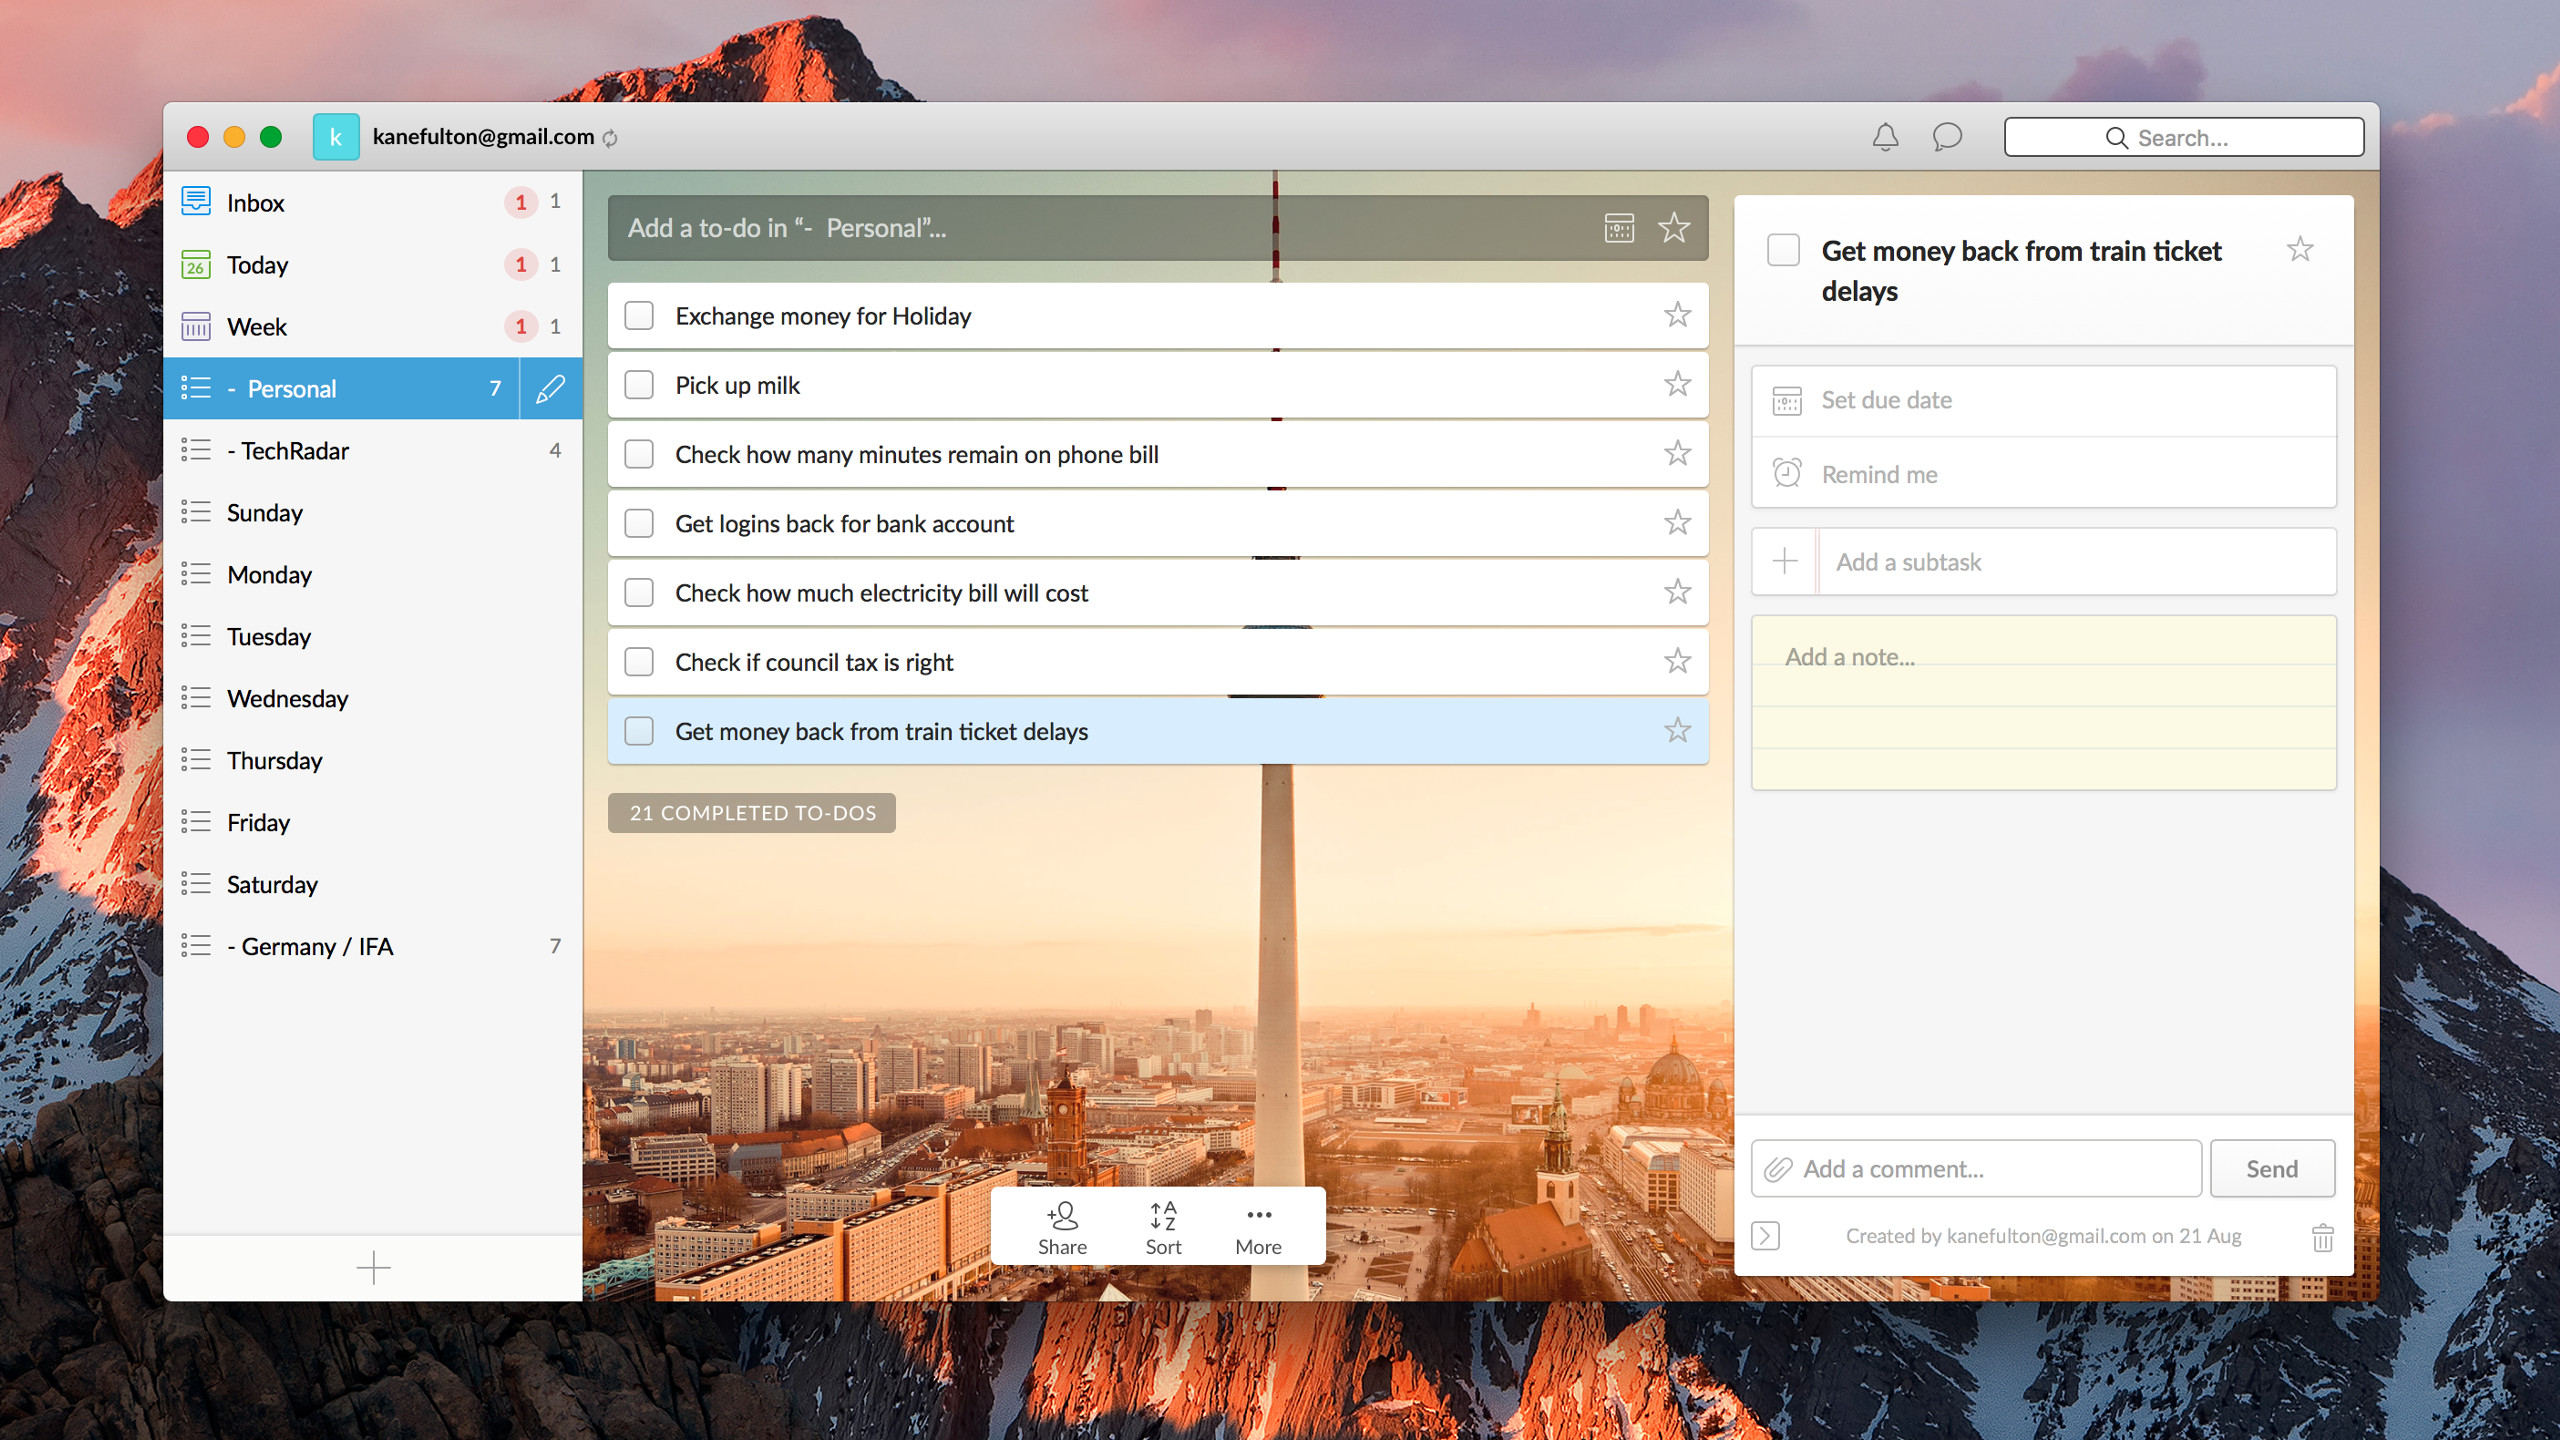The height and width of the screenshot is (1440, 2560).
Task: Star 'Check how much electricity bill will cost'
Action: point(1677,591)
